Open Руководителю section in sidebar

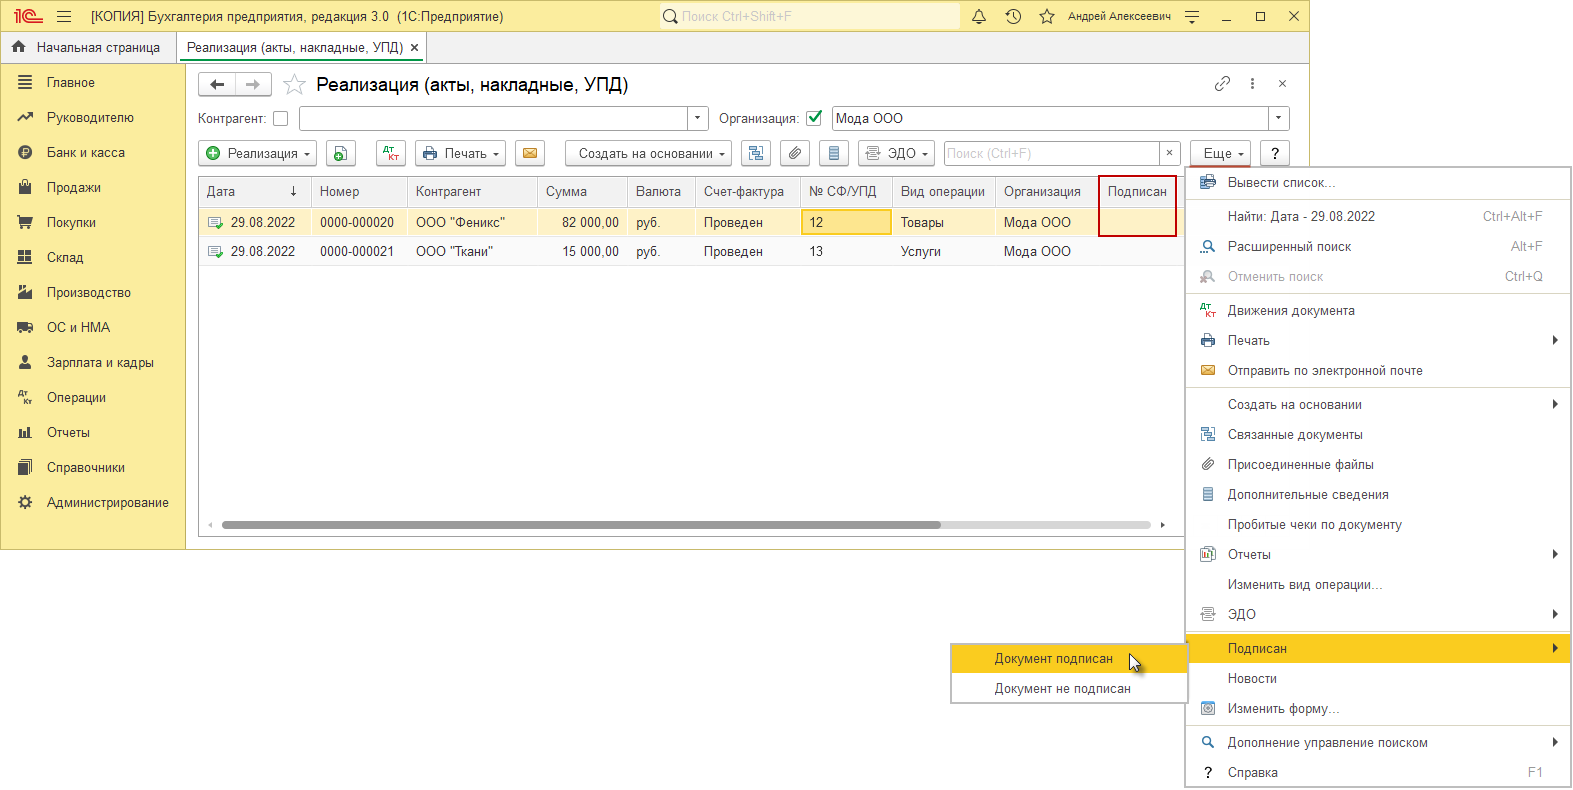(90, 118)
